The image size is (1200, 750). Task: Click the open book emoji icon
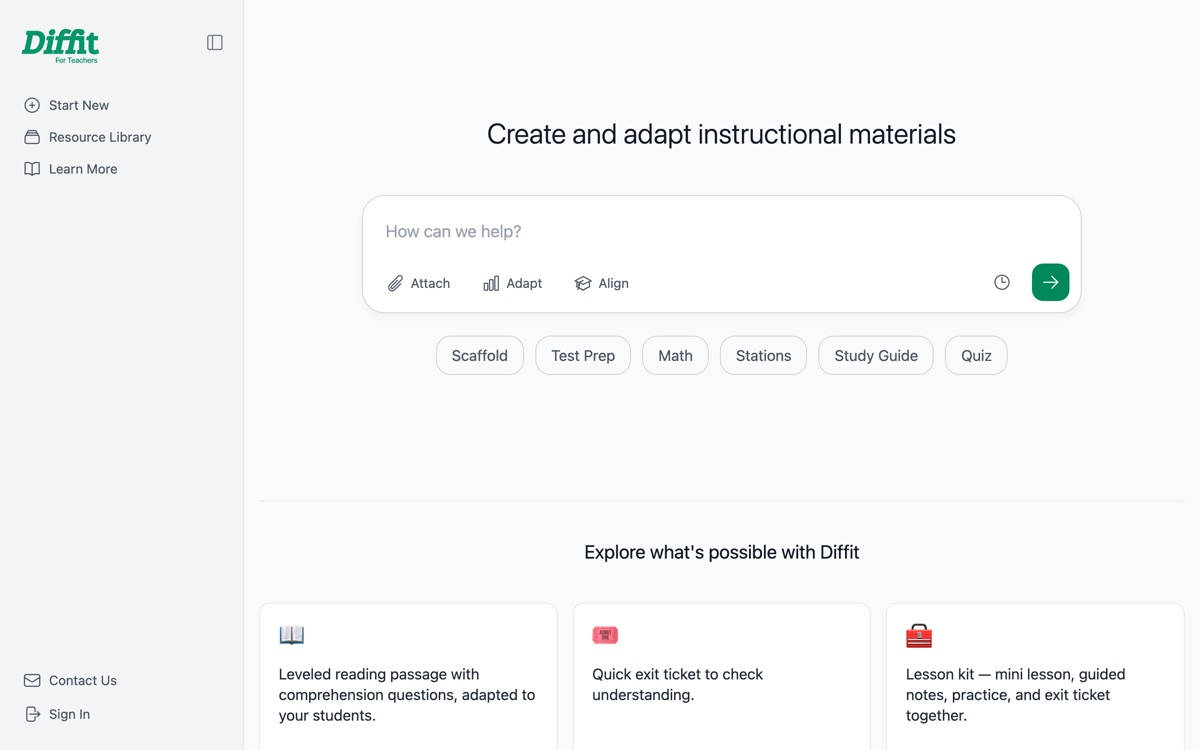pos(292,635)
